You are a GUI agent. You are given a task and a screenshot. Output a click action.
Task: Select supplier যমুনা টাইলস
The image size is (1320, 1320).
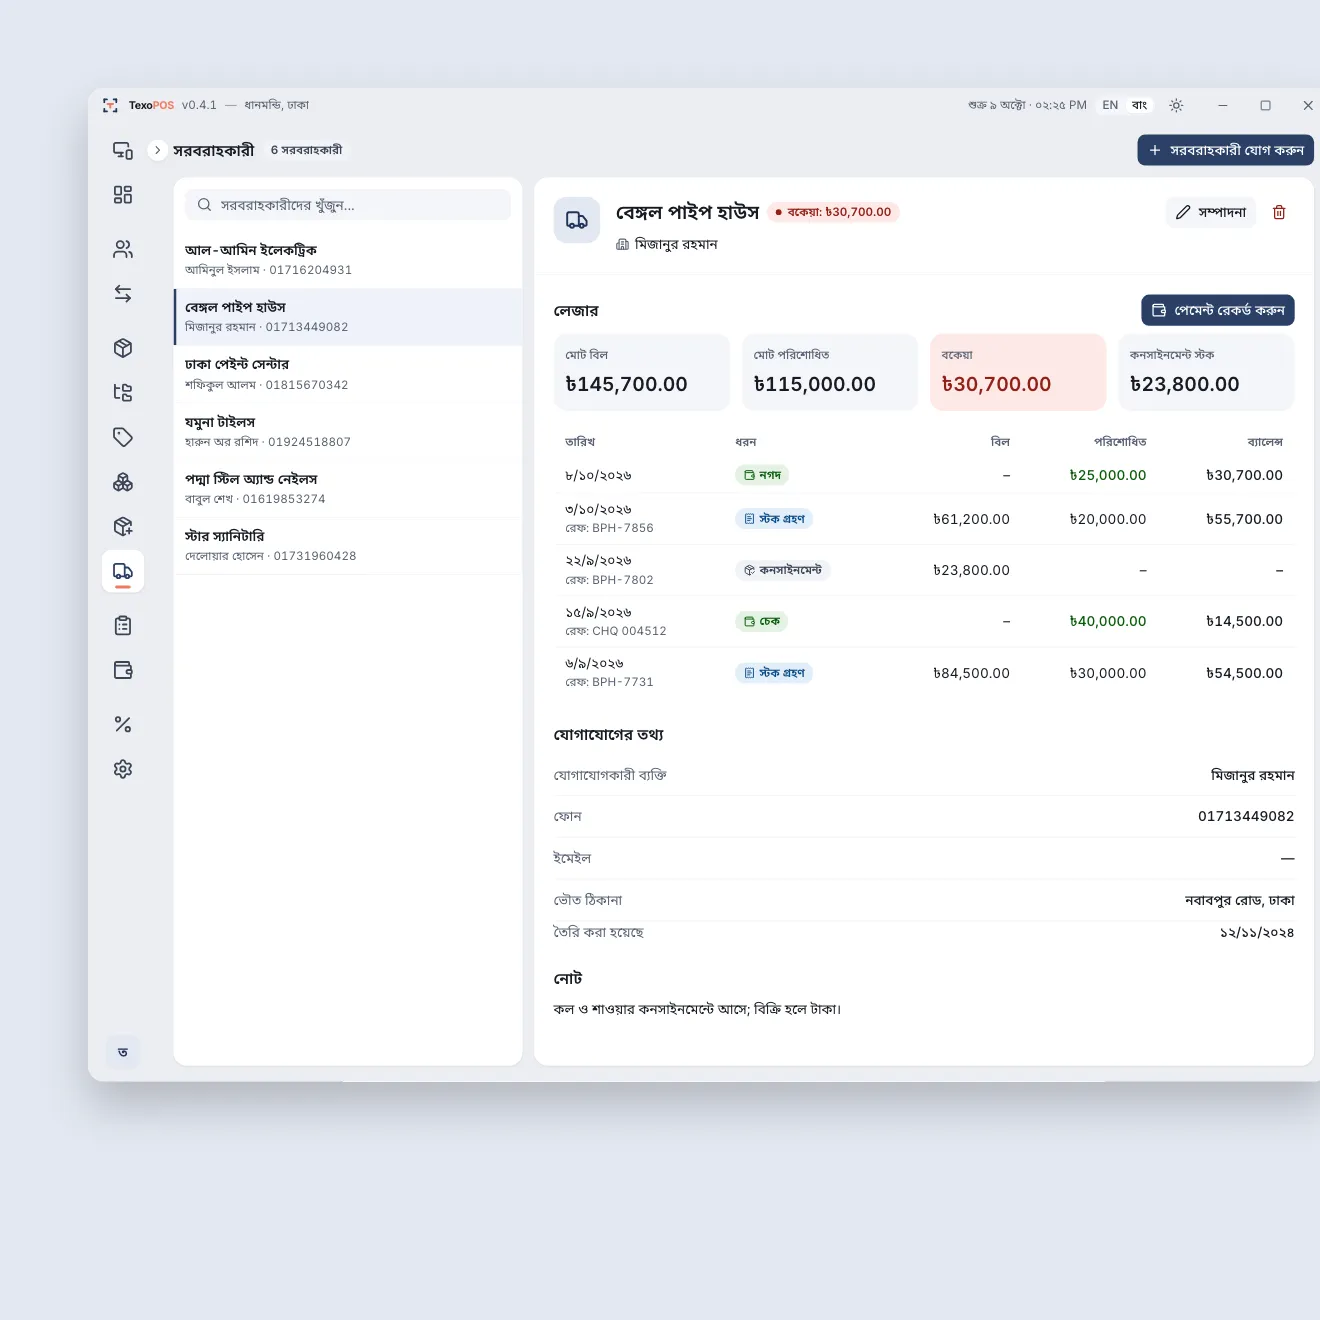tap(348, 432)
